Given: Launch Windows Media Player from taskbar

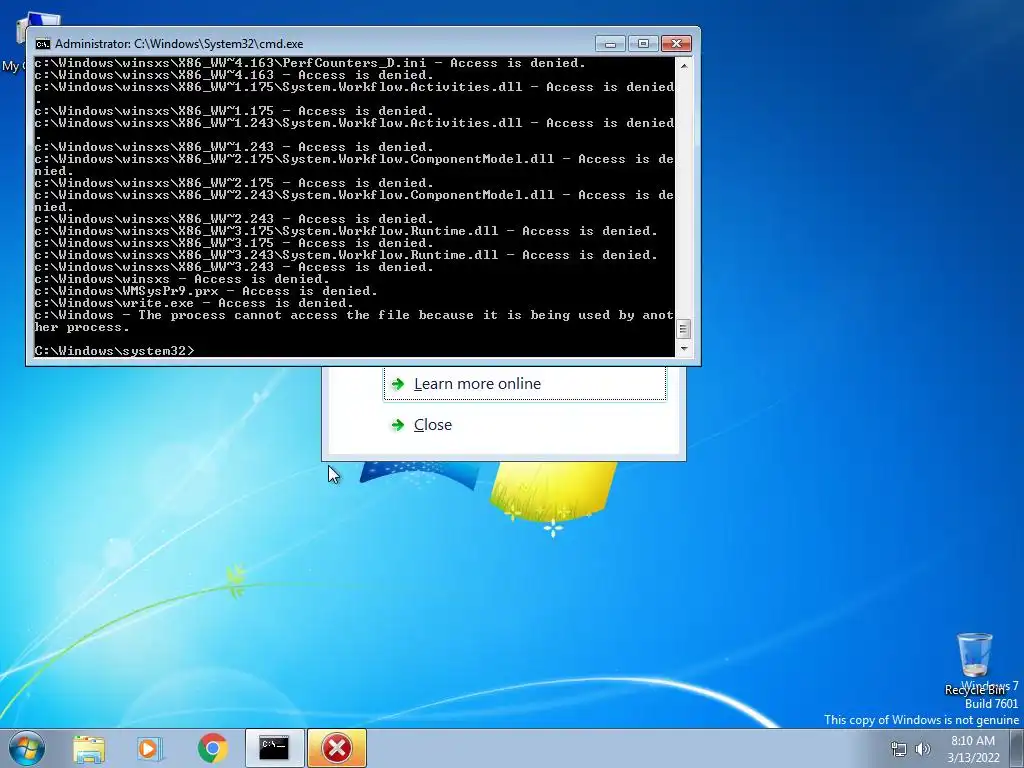Looking at the screenshot, I should (x=150, y=748).
